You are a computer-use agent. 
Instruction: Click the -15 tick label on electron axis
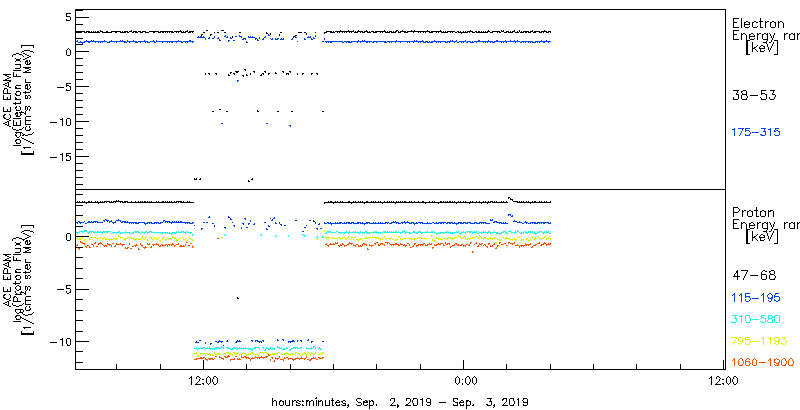point(61,157)
